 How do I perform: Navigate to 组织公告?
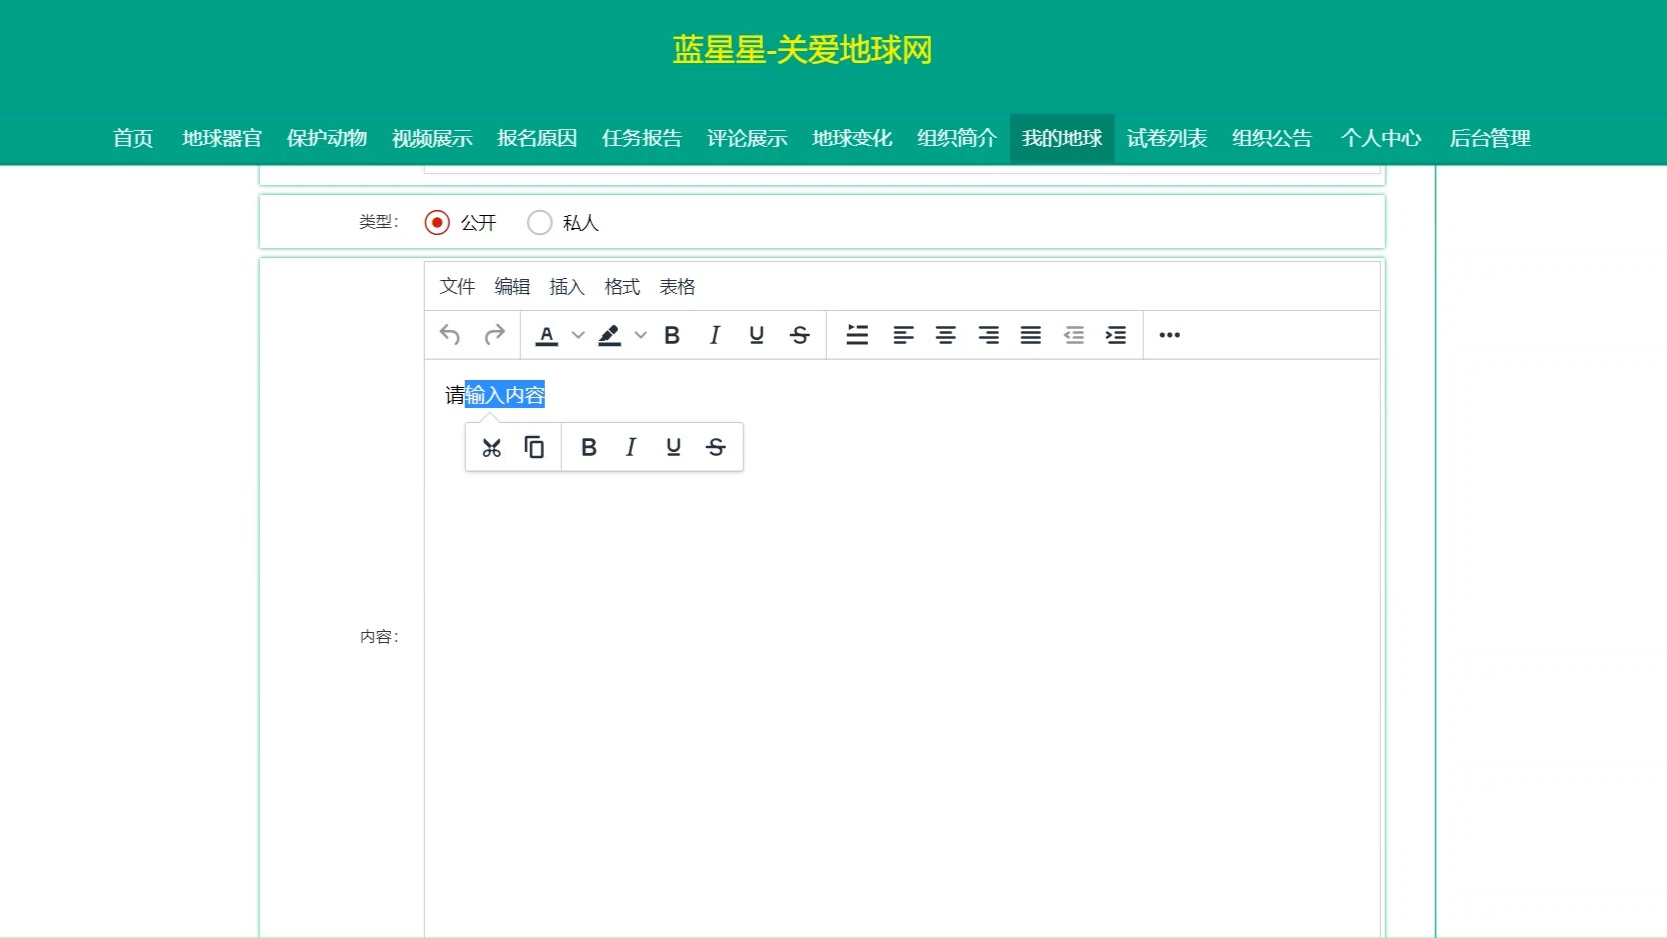coord(1272,138)
